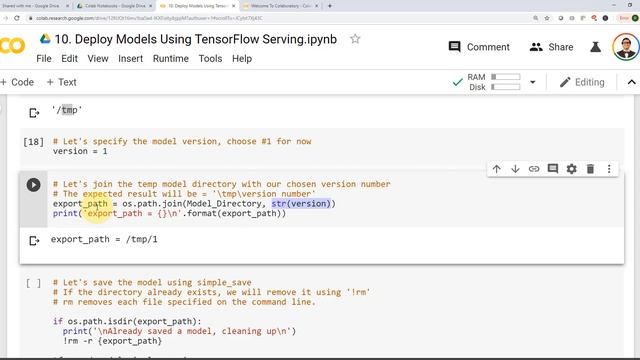Open the Help menu

pos(242,58)
